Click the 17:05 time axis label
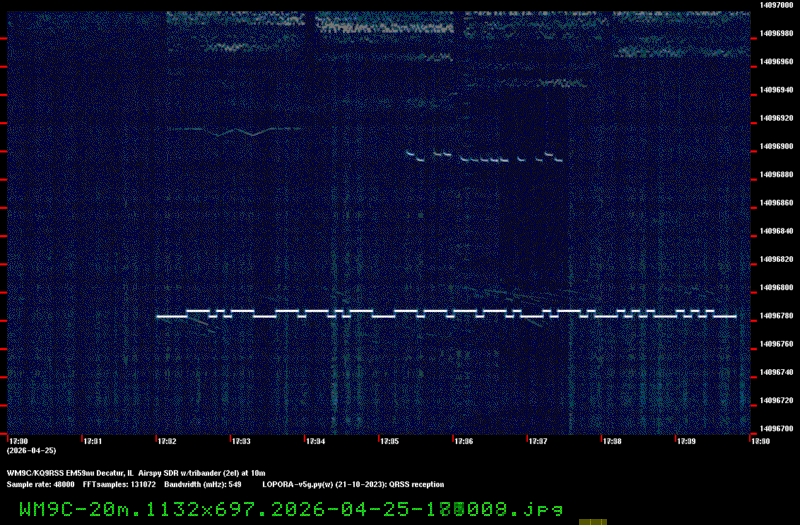This screenshot has height=525, width=800. (389, 441)
